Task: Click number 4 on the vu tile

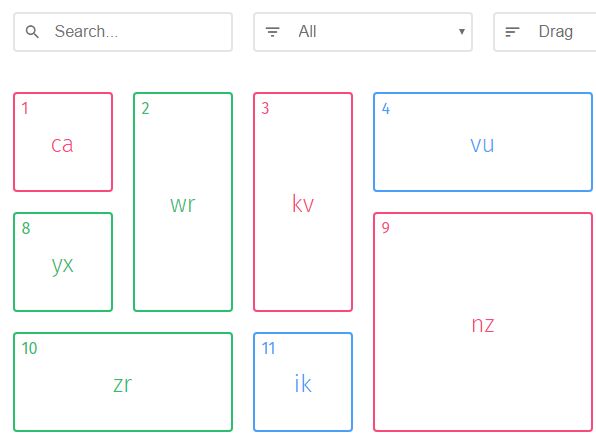Action: [385, 109]
